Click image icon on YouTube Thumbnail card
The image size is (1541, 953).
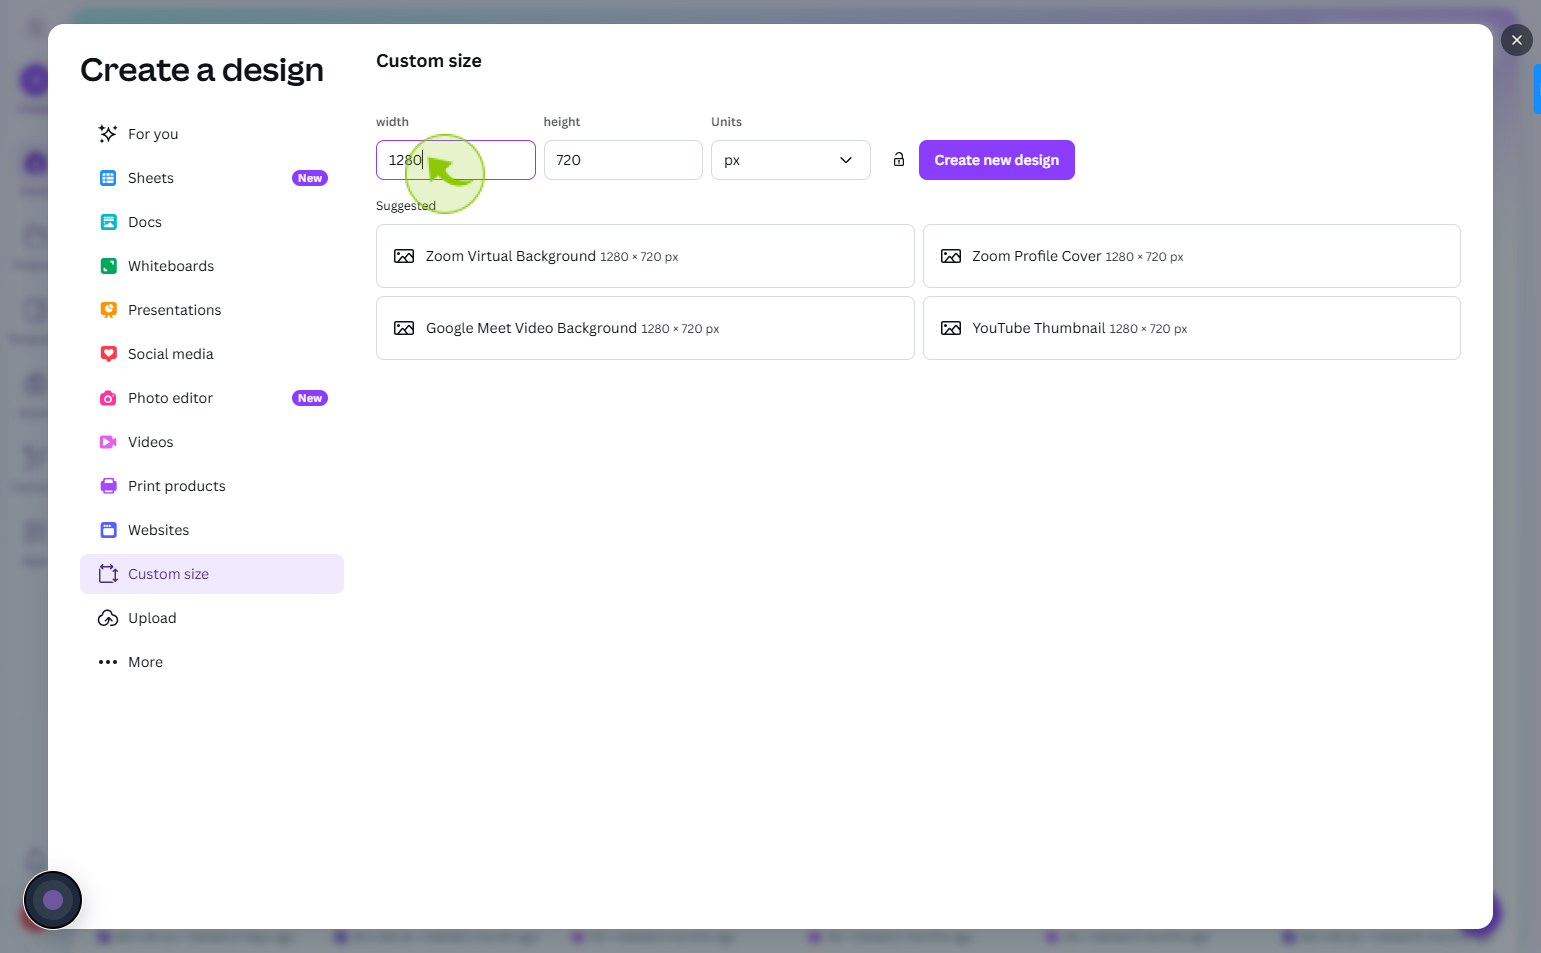tap(951, 328)
